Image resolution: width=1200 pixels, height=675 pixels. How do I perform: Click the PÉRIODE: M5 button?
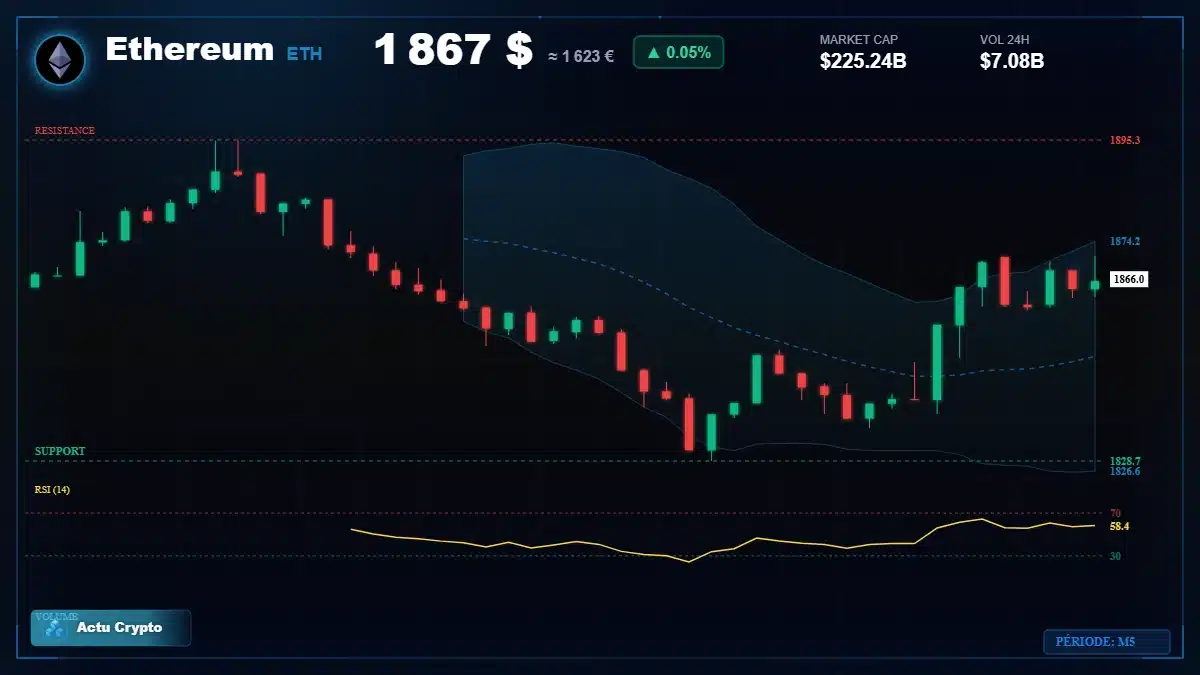point(1106,642)
